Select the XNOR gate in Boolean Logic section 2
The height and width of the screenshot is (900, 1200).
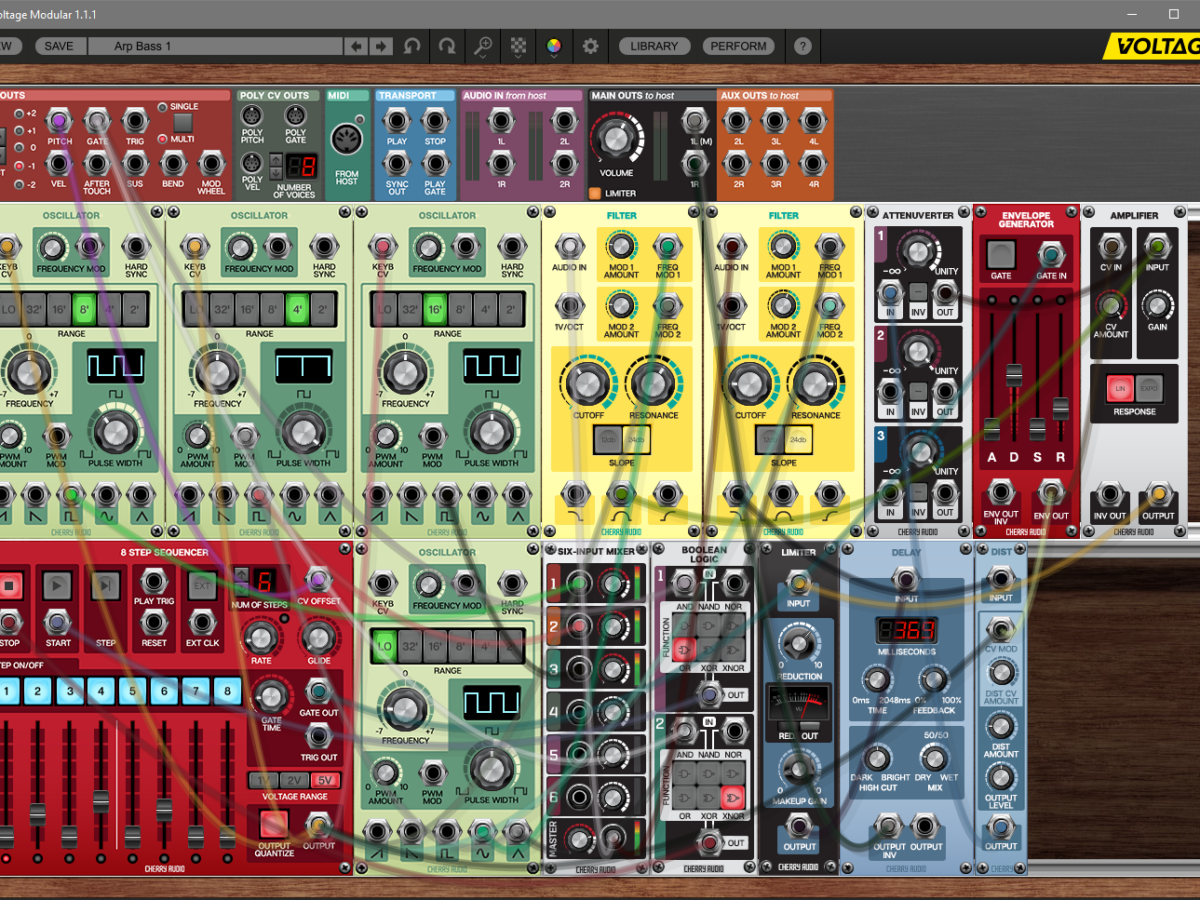tap(732, 796)
